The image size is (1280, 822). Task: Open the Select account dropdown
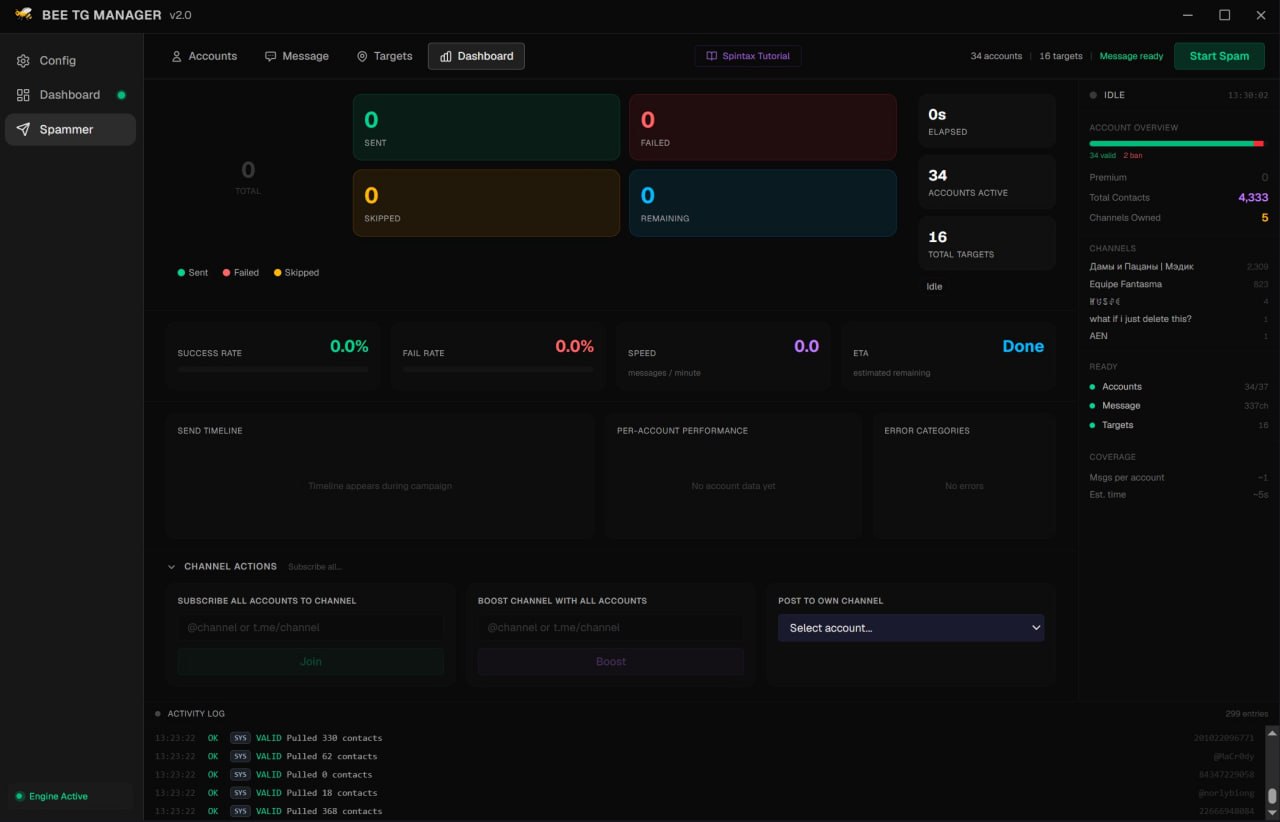[x=911, y=628]
